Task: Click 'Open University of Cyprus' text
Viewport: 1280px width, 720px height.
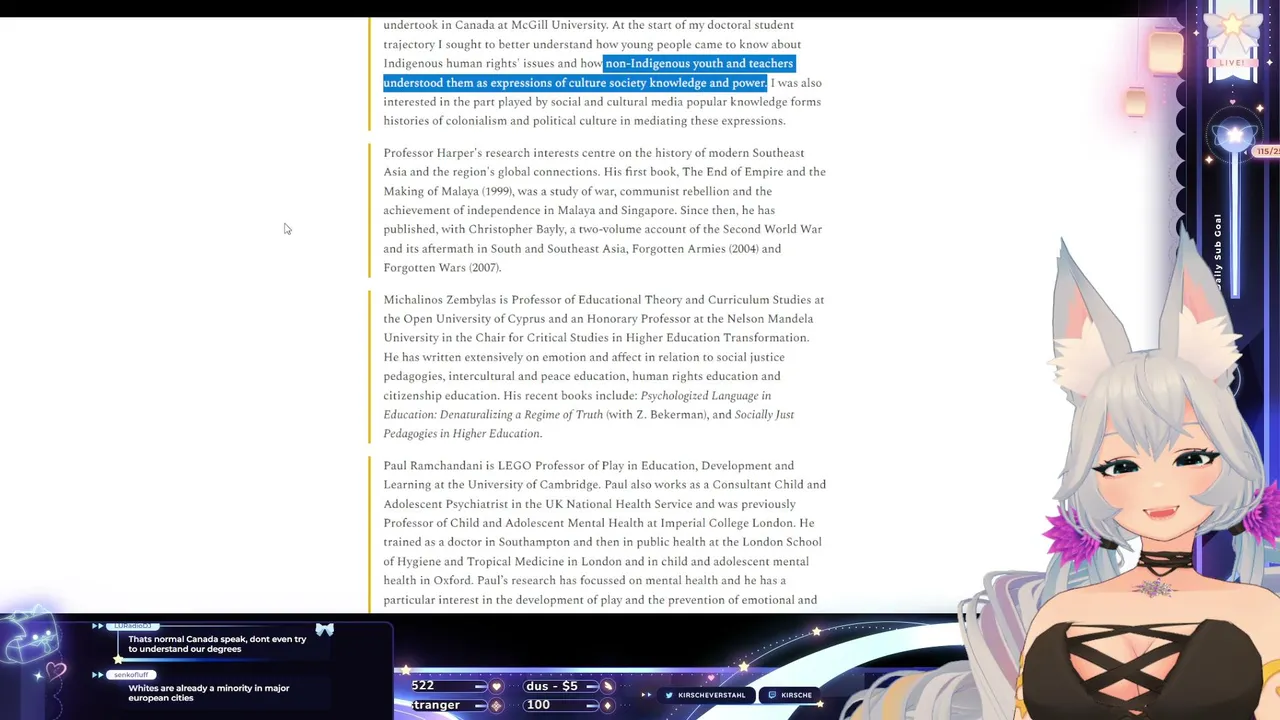Action: pos(475,319)
